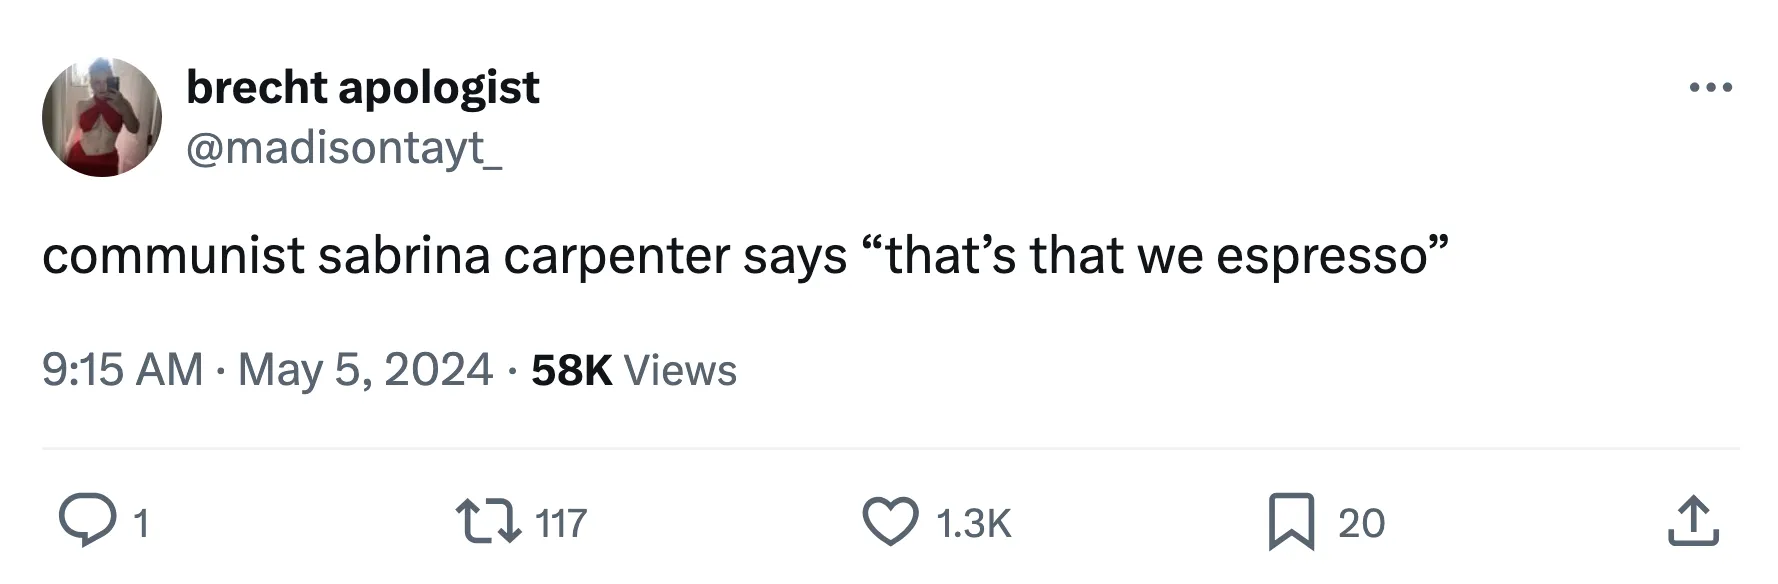
Task: Click the words "communist sabrina carpenter"
Action: (266, 256)
